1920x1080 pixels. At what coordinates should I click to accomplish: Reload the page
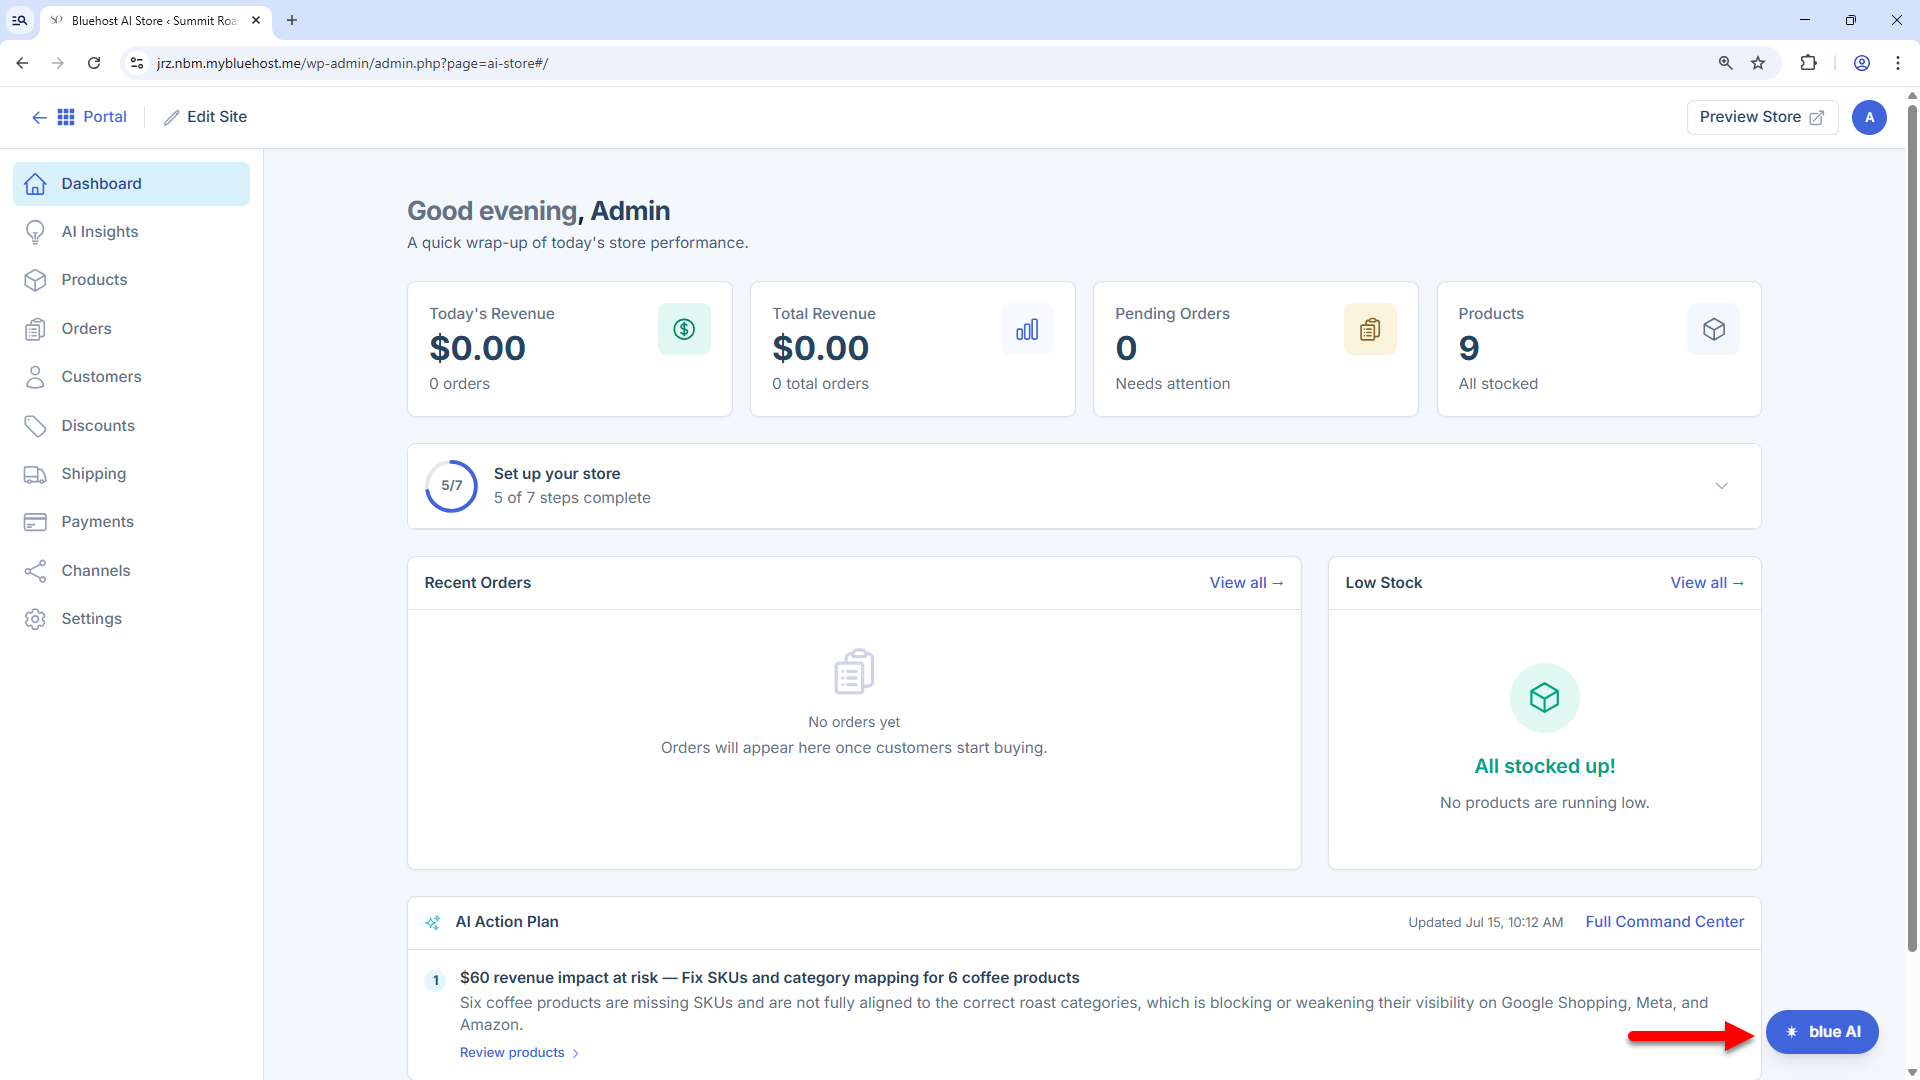(94, 63)
